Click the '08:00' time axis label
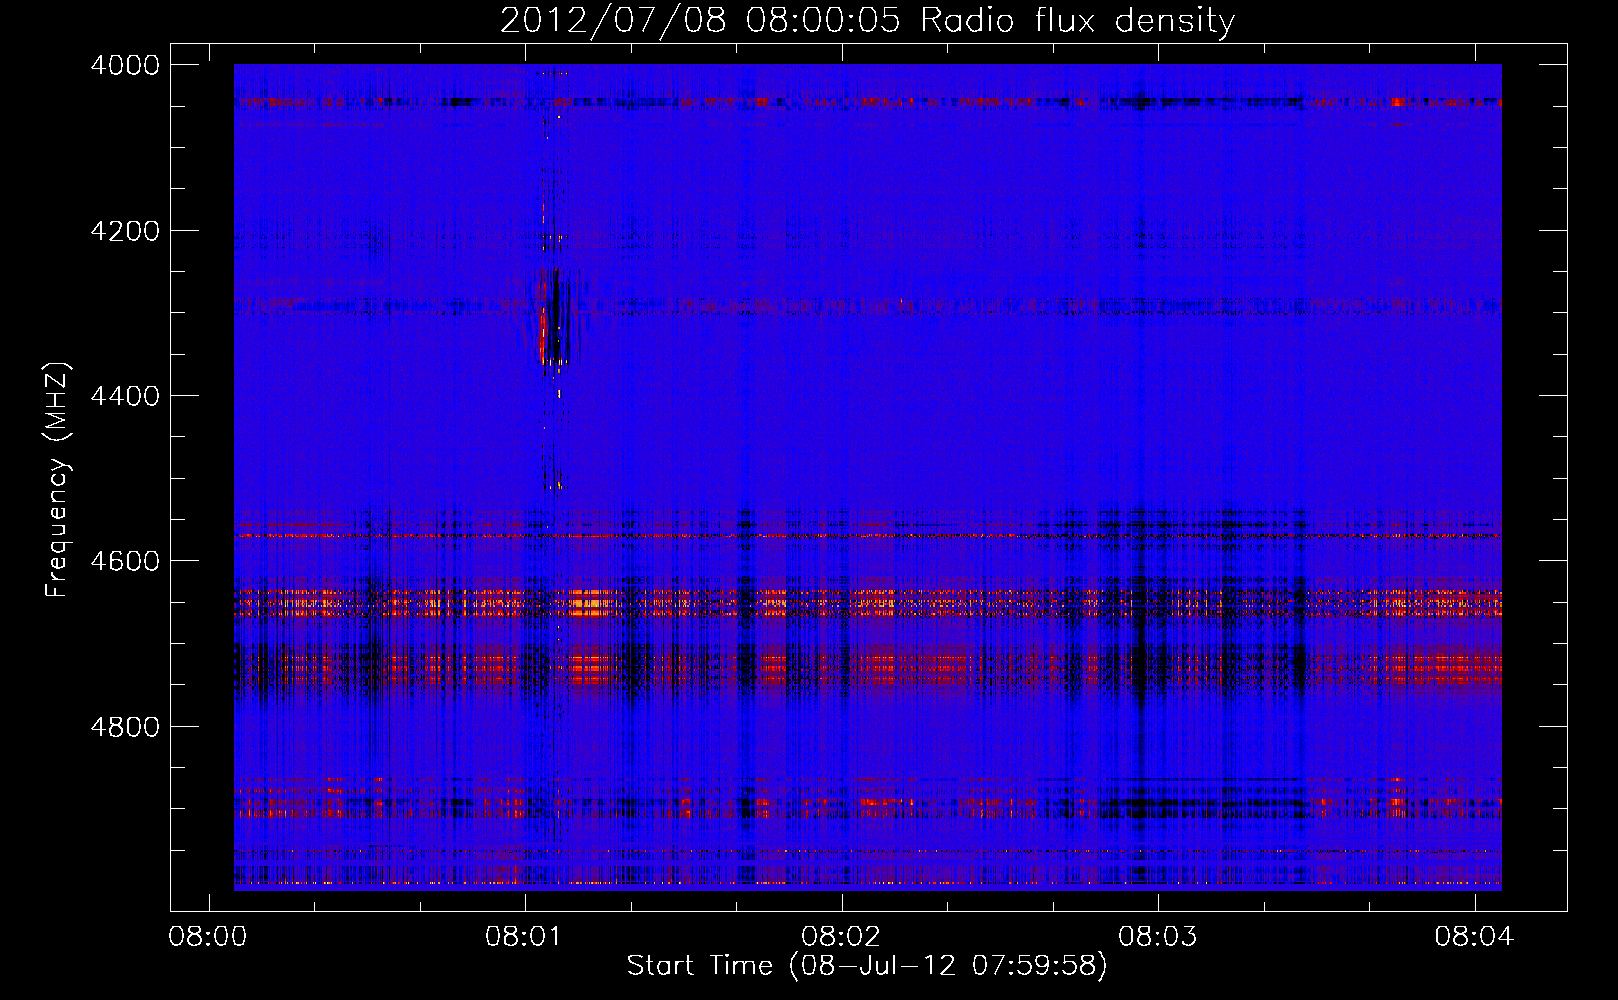The width and height of the screenshot is (1618, 1000). click(x=209, y=937)
